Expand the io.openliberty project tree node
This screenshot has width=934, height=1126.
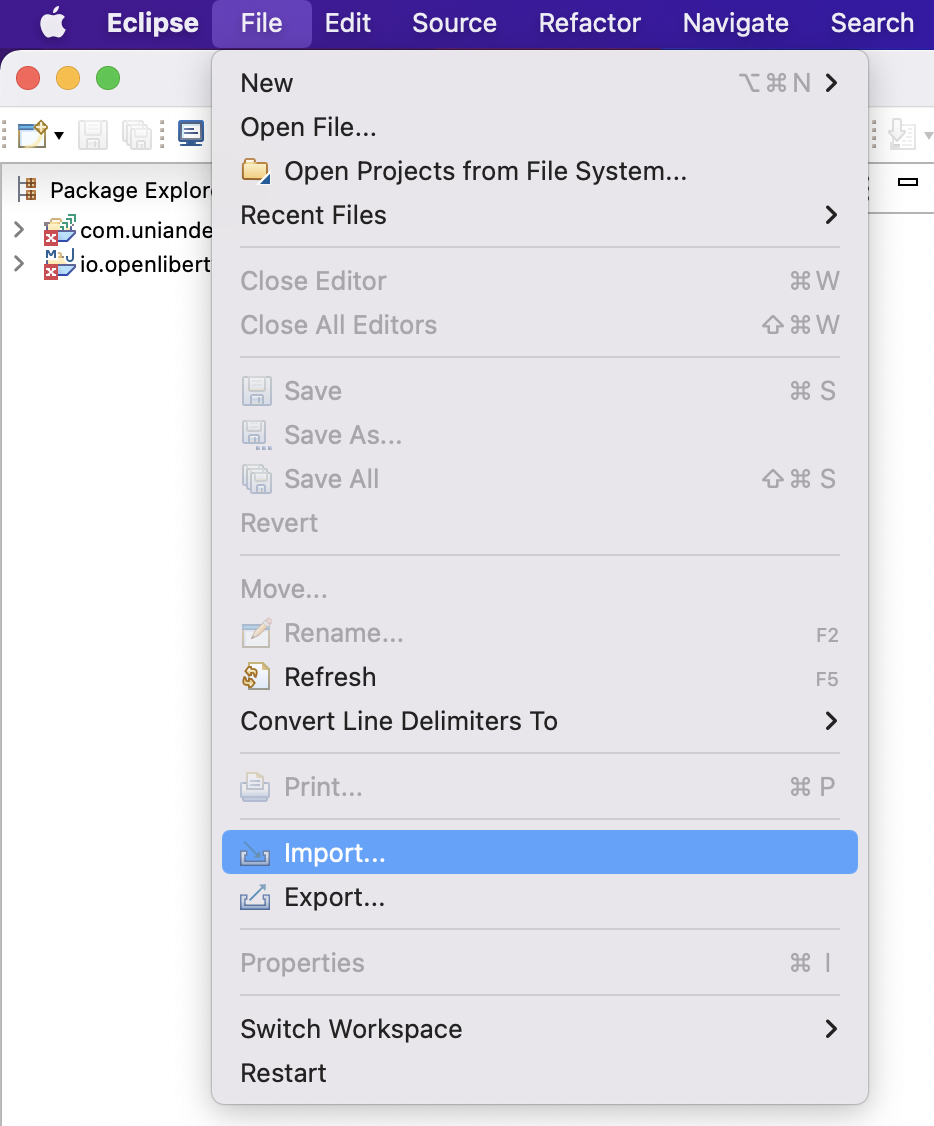(19, 264)
